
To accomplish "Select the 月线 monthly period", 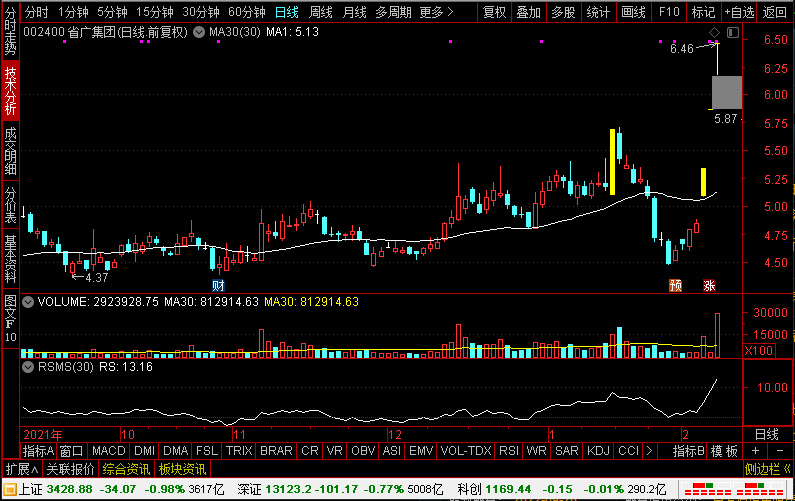I will point(354,12).
